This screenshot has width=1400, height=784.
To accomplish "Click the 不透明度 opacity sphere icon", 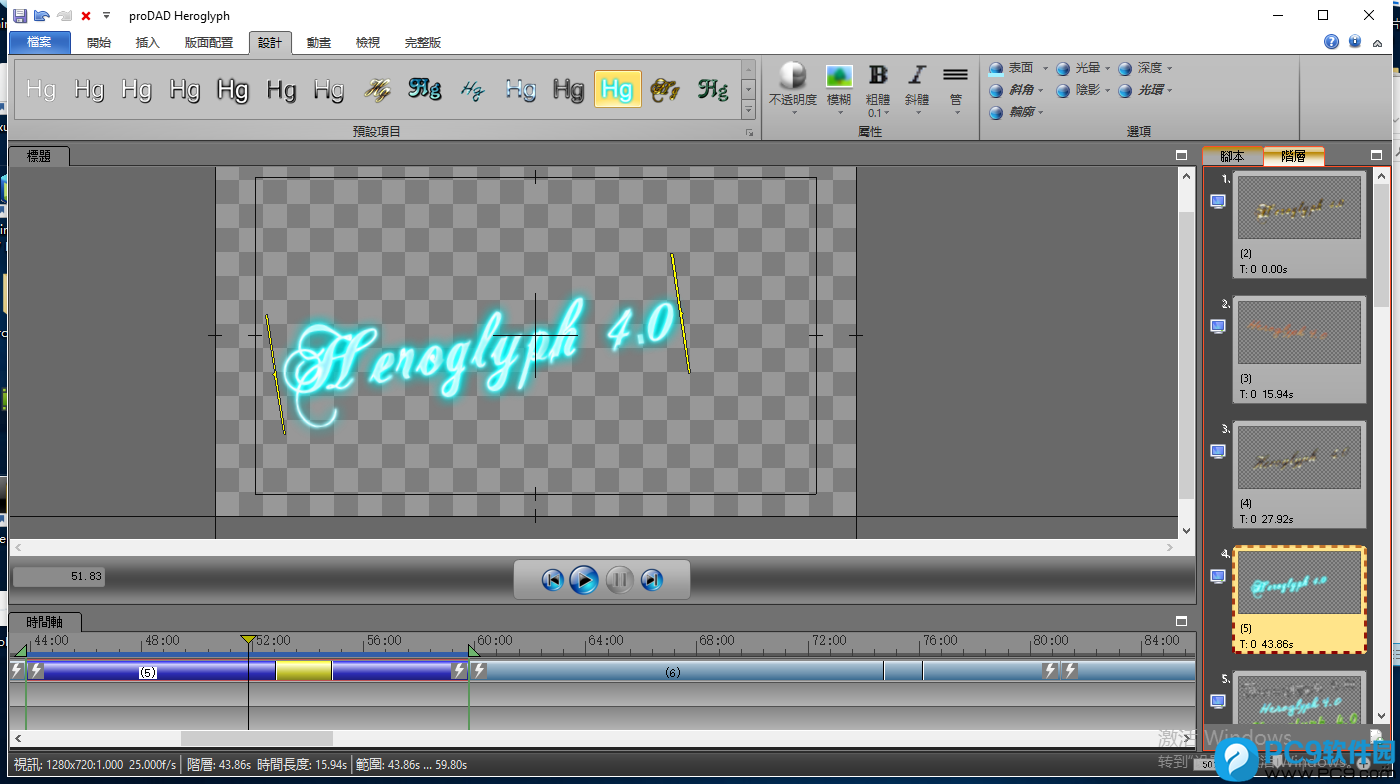I will click(x=792, y=76).
